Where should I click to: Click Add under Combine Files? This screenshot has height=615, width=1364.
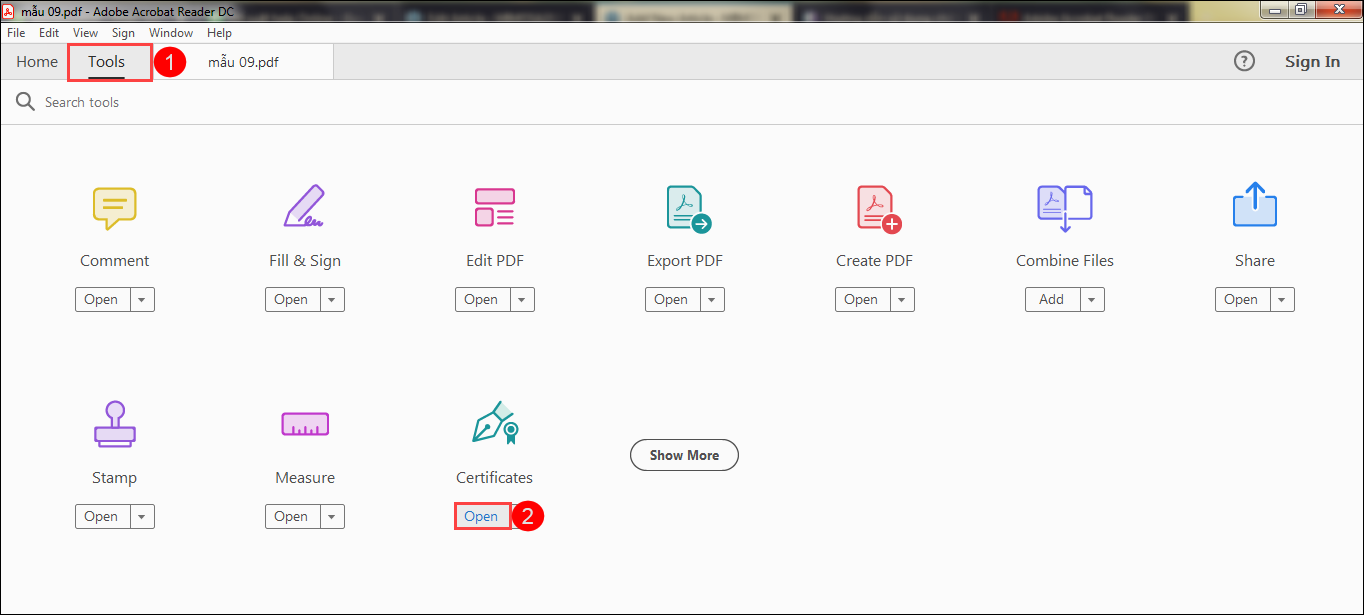coord(1052,299)
